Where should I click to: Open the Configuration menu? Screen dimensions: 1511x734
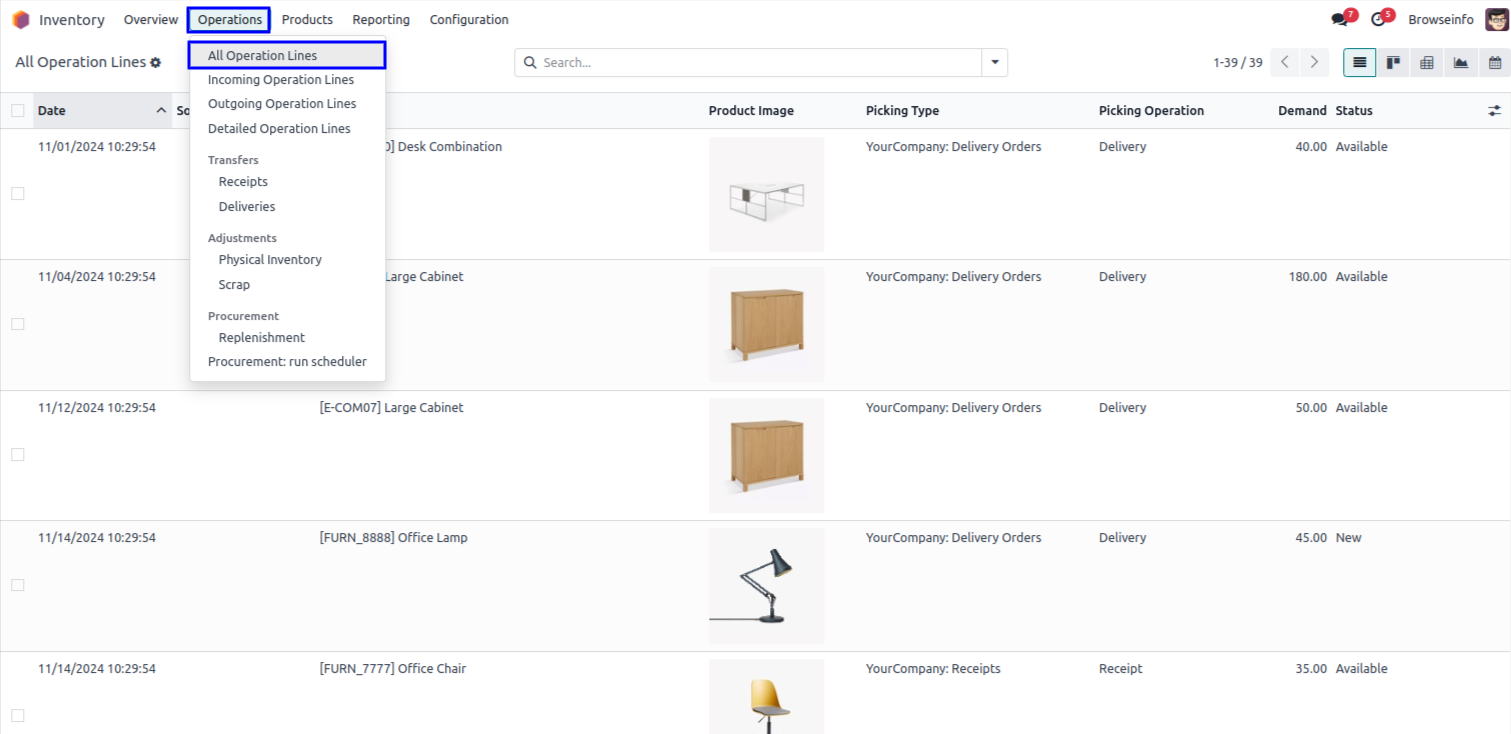pyautogui.click(x=469, y=20)
